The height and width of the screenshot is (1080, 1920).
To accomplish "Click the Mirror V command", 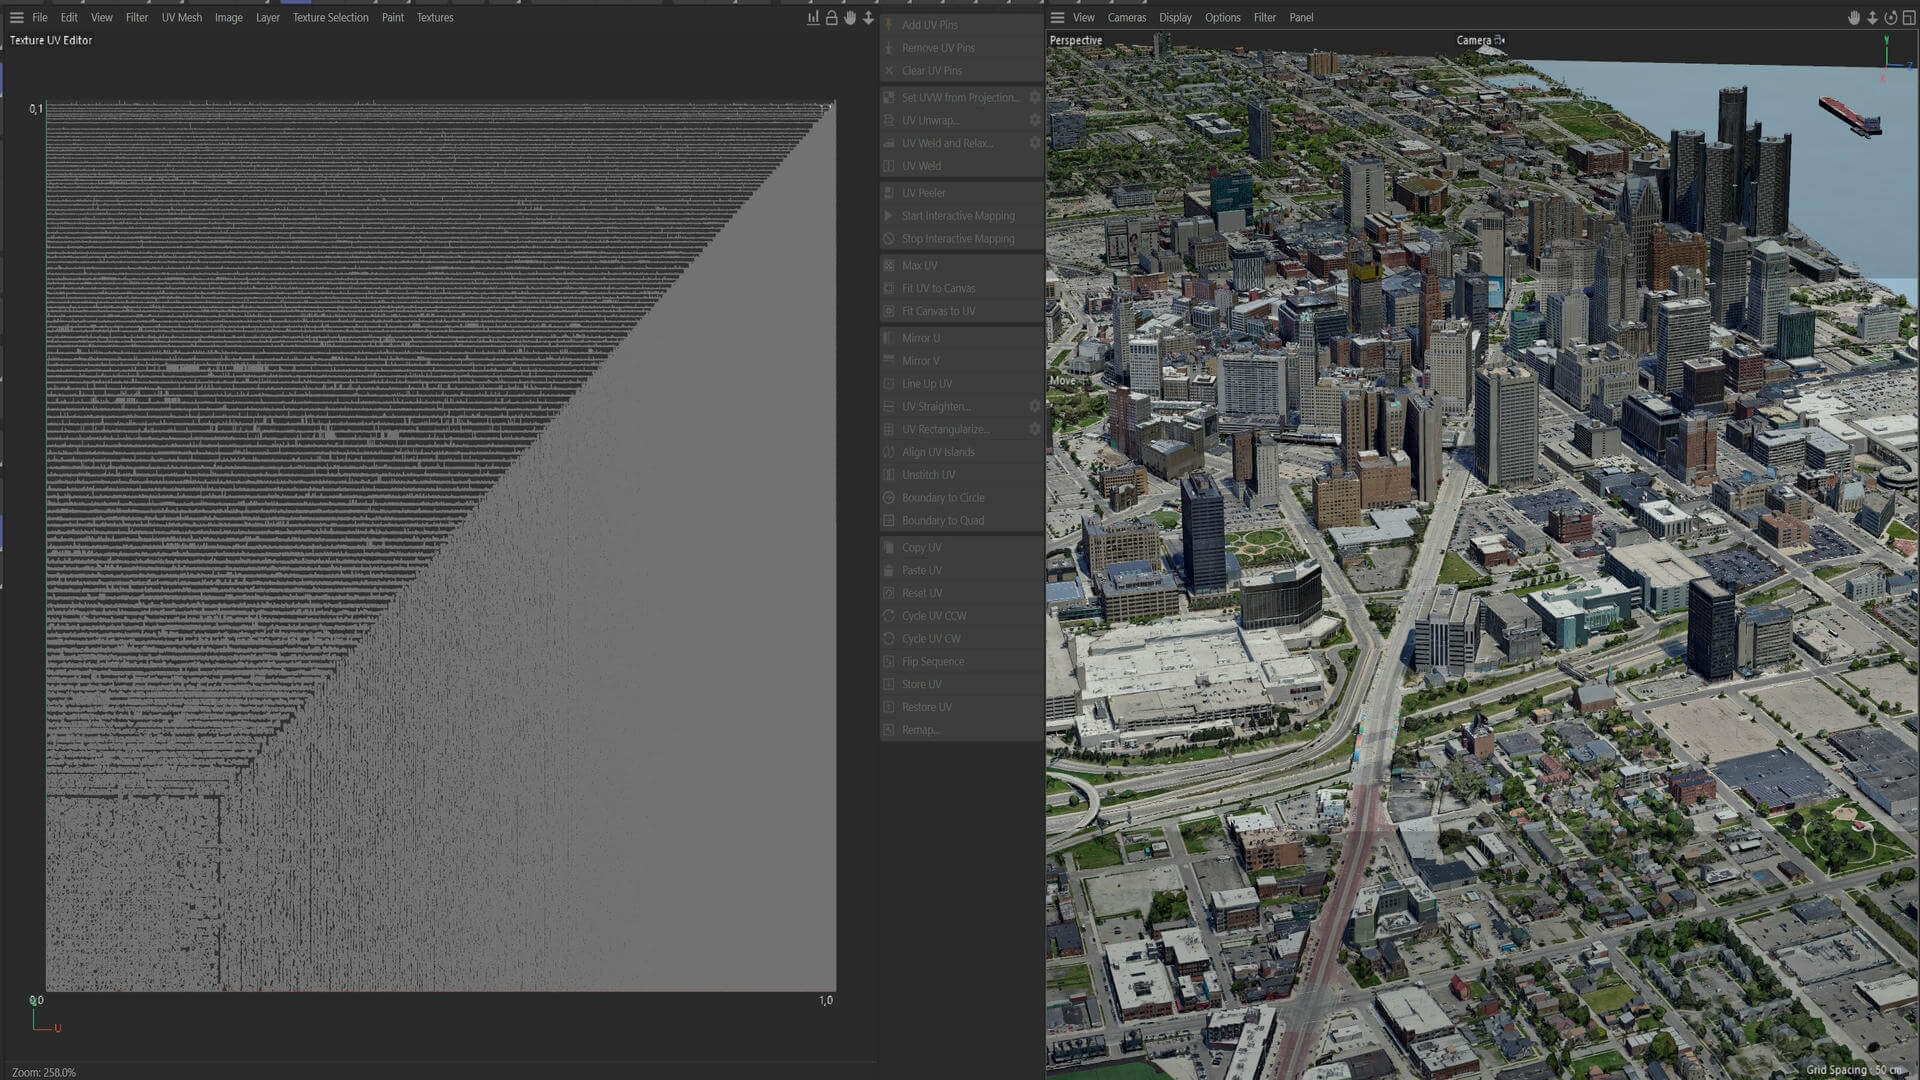I will 961,361.
